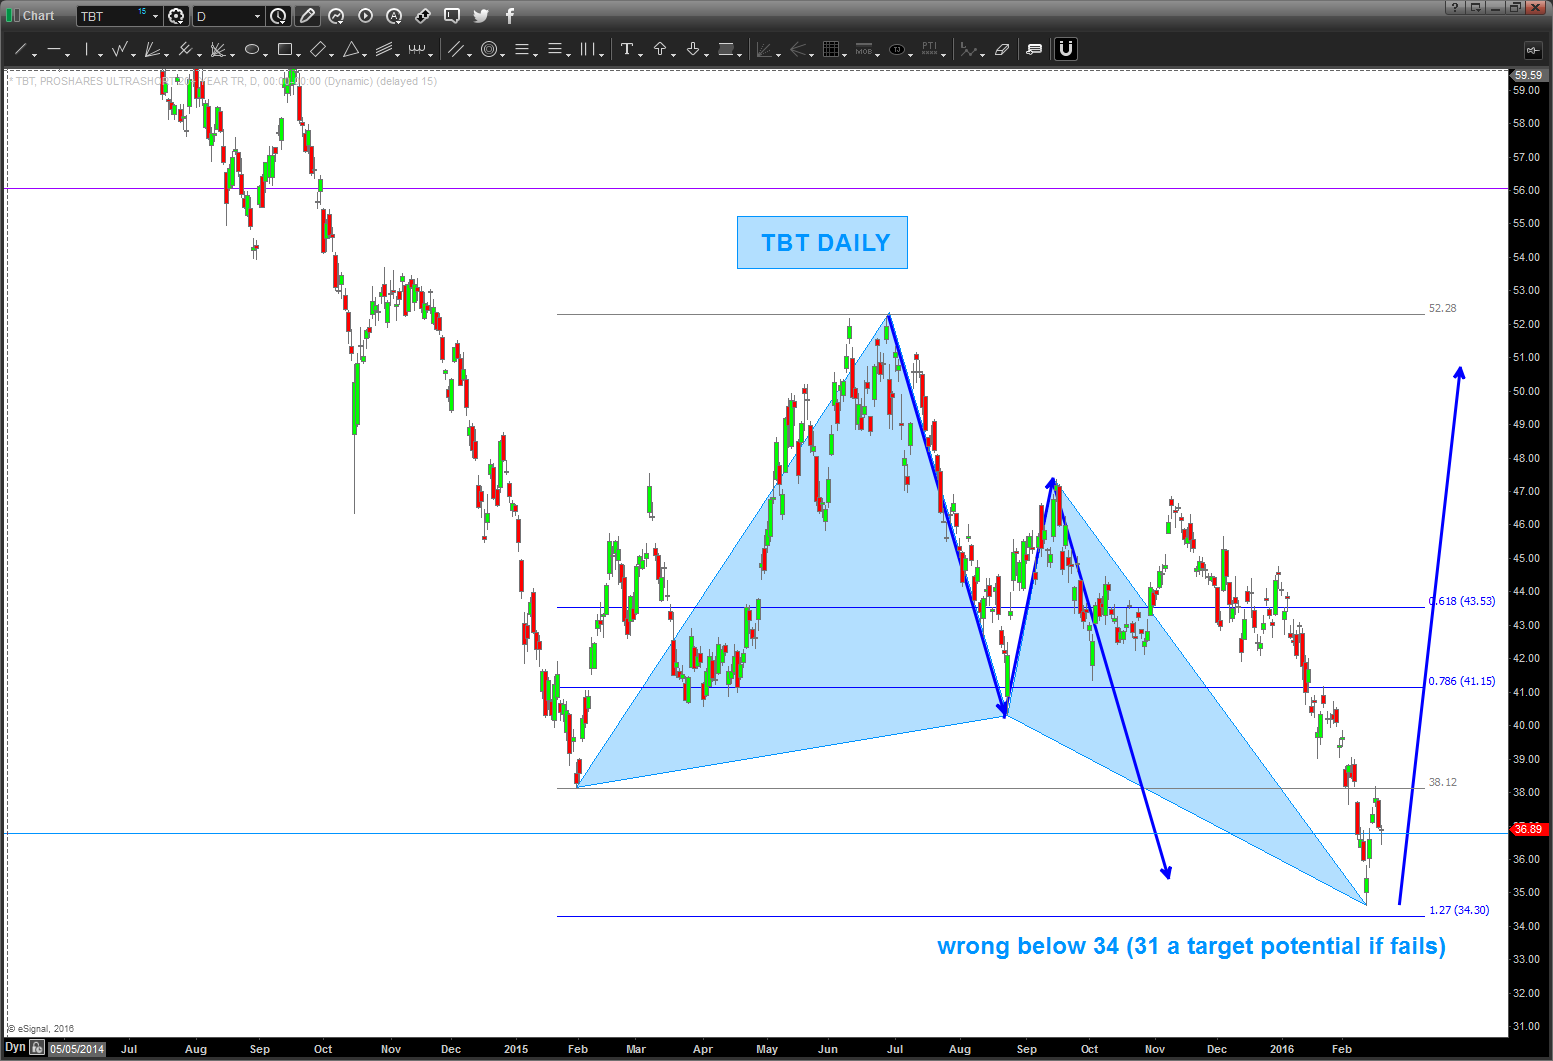The width and height of the screenshot is (1553, 1061).
Task: Choose the Fibonacci circles tool
Action: [489, 49]
